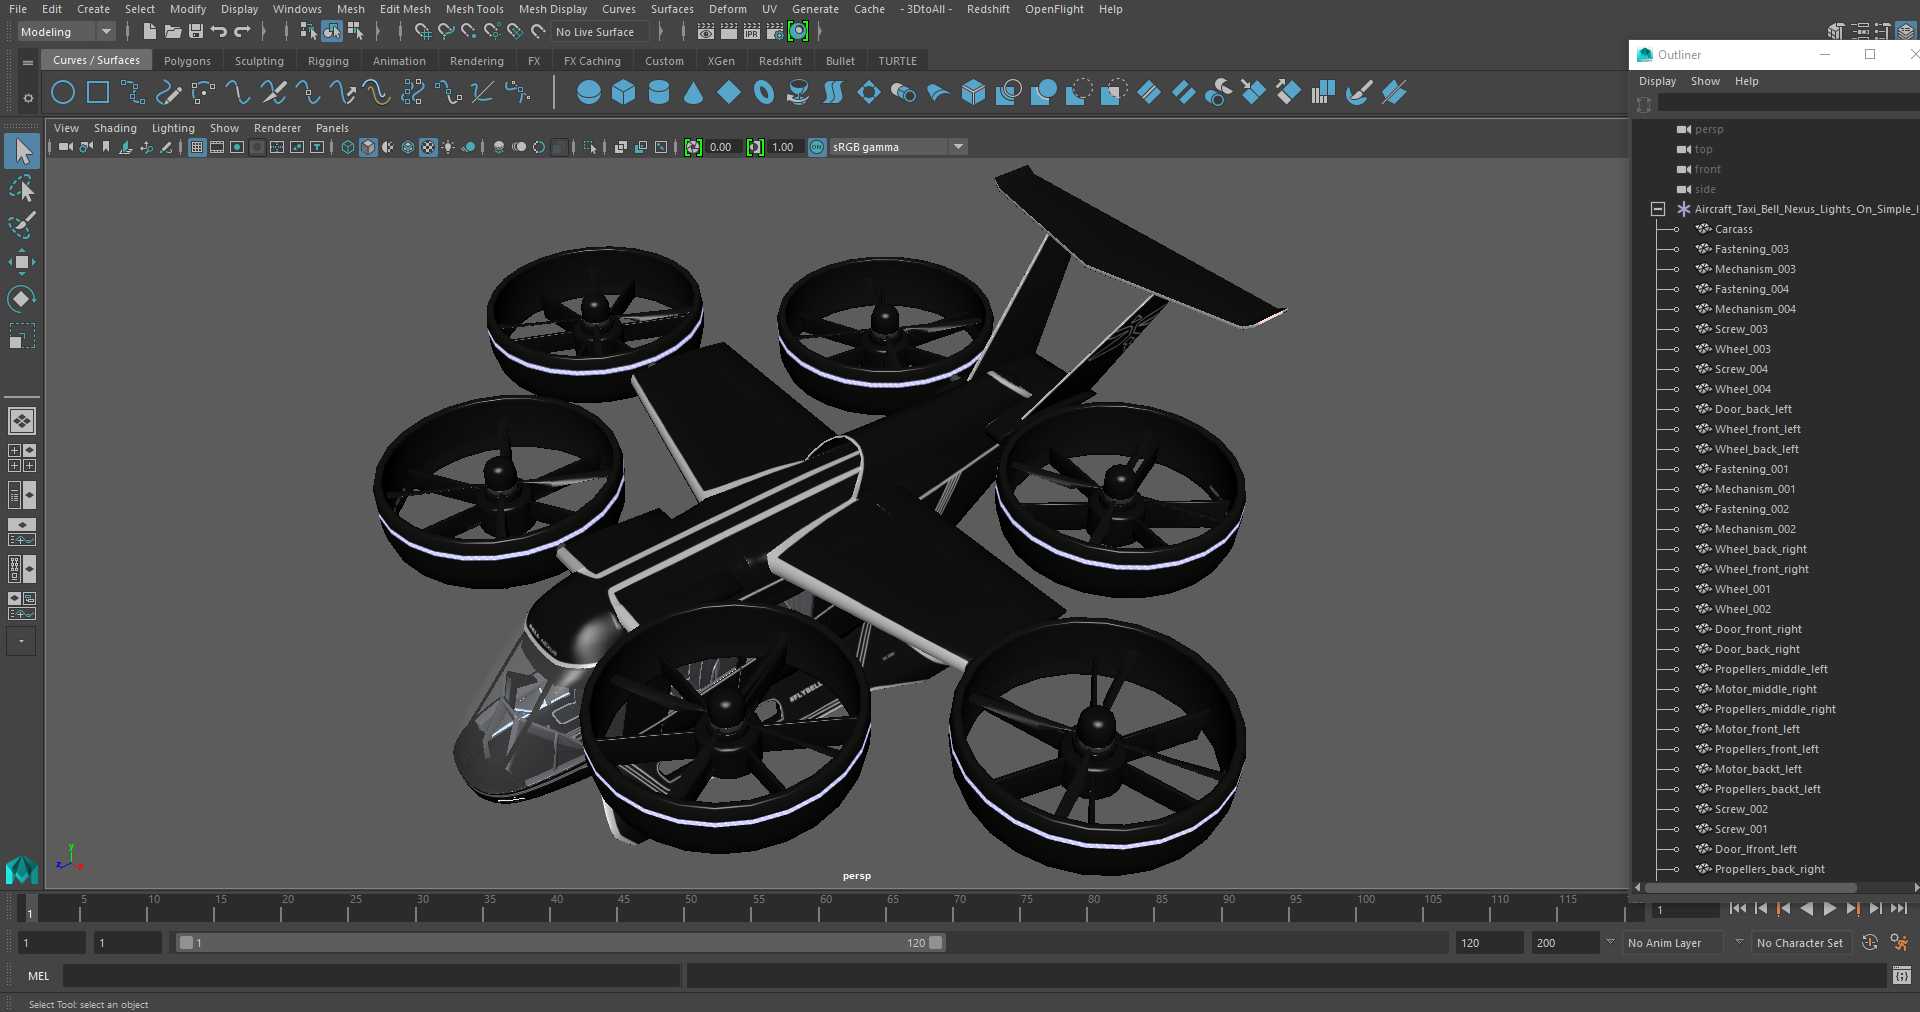Click the New Scene icon
The width and height of the screenshot is (1920, 1012).
pos(149,32)
